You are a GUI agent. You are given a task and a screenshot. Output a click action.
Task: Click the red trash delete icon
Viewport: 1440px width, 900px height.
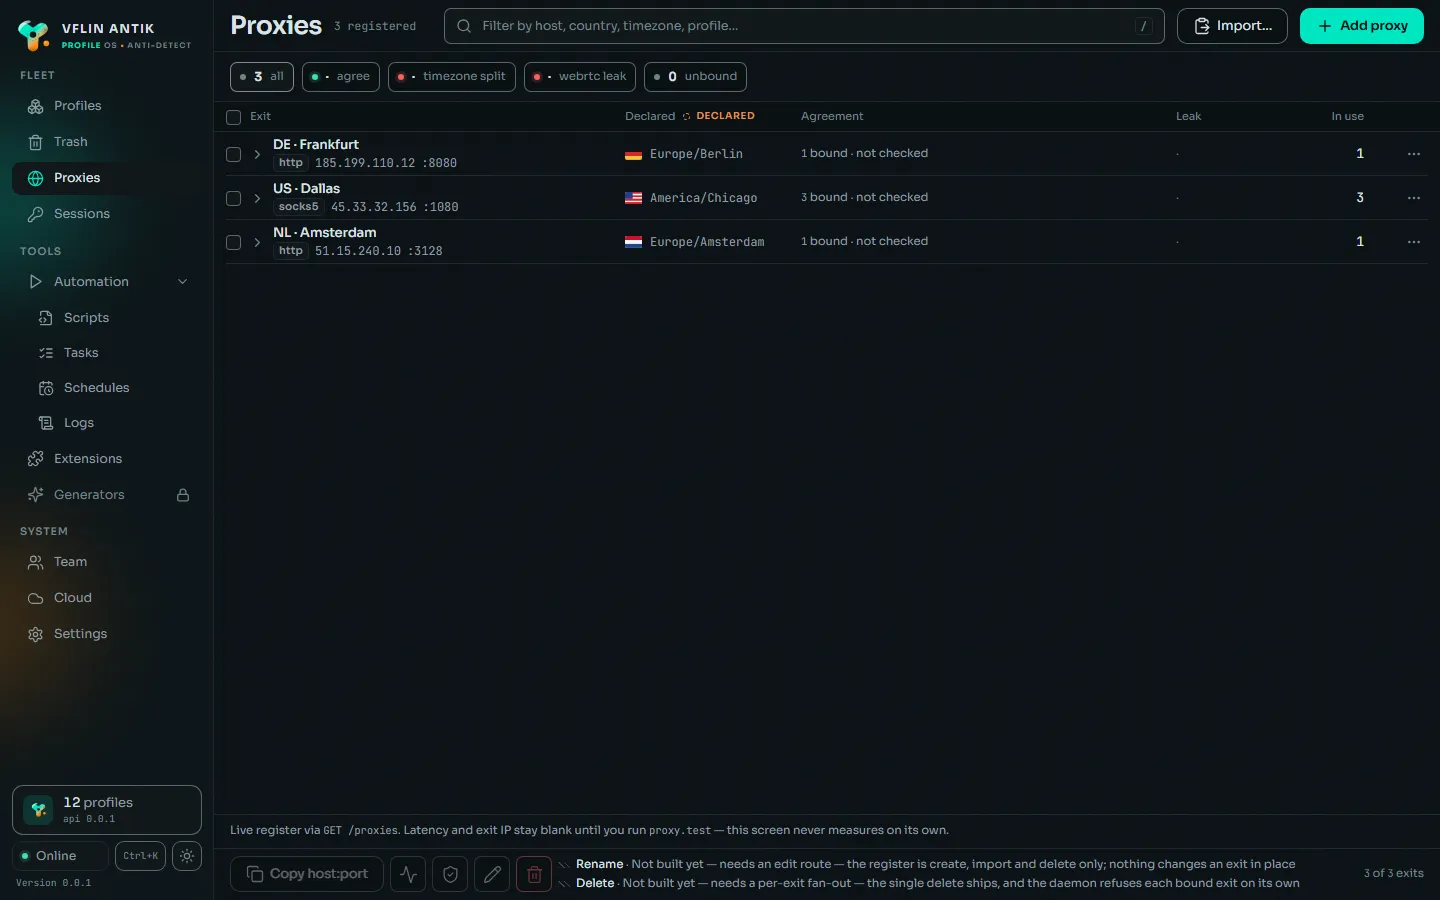[x=534, y=874]
